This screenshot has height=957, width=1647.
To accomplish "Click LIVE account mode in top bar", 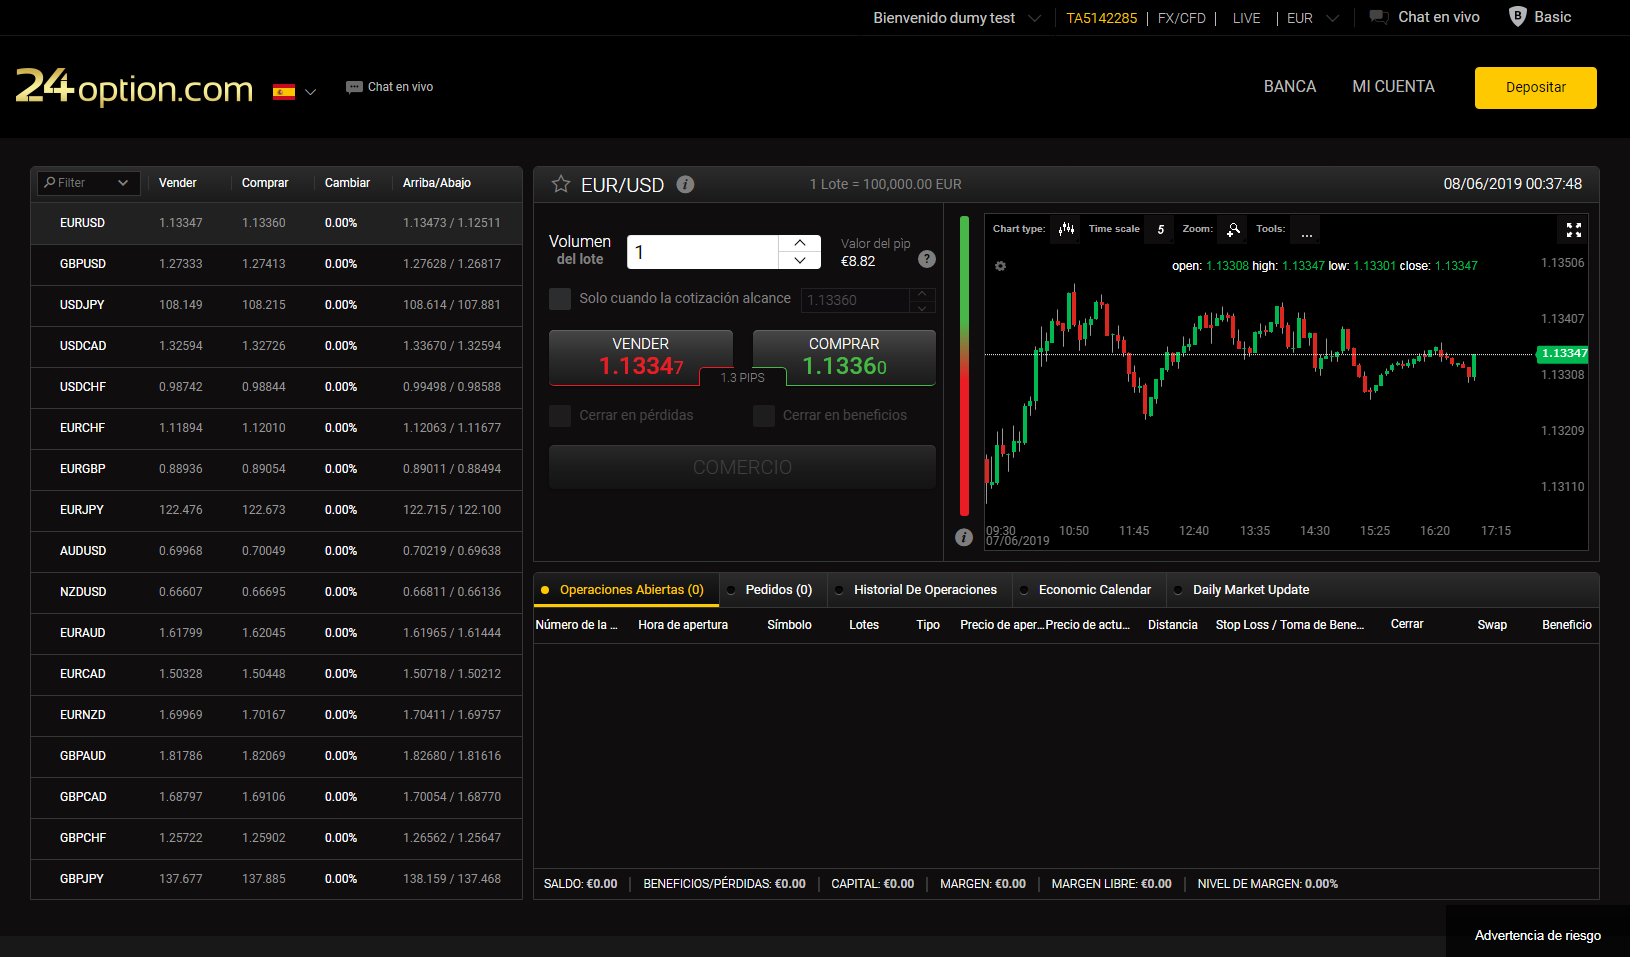I will click(x=1246, y=18).
